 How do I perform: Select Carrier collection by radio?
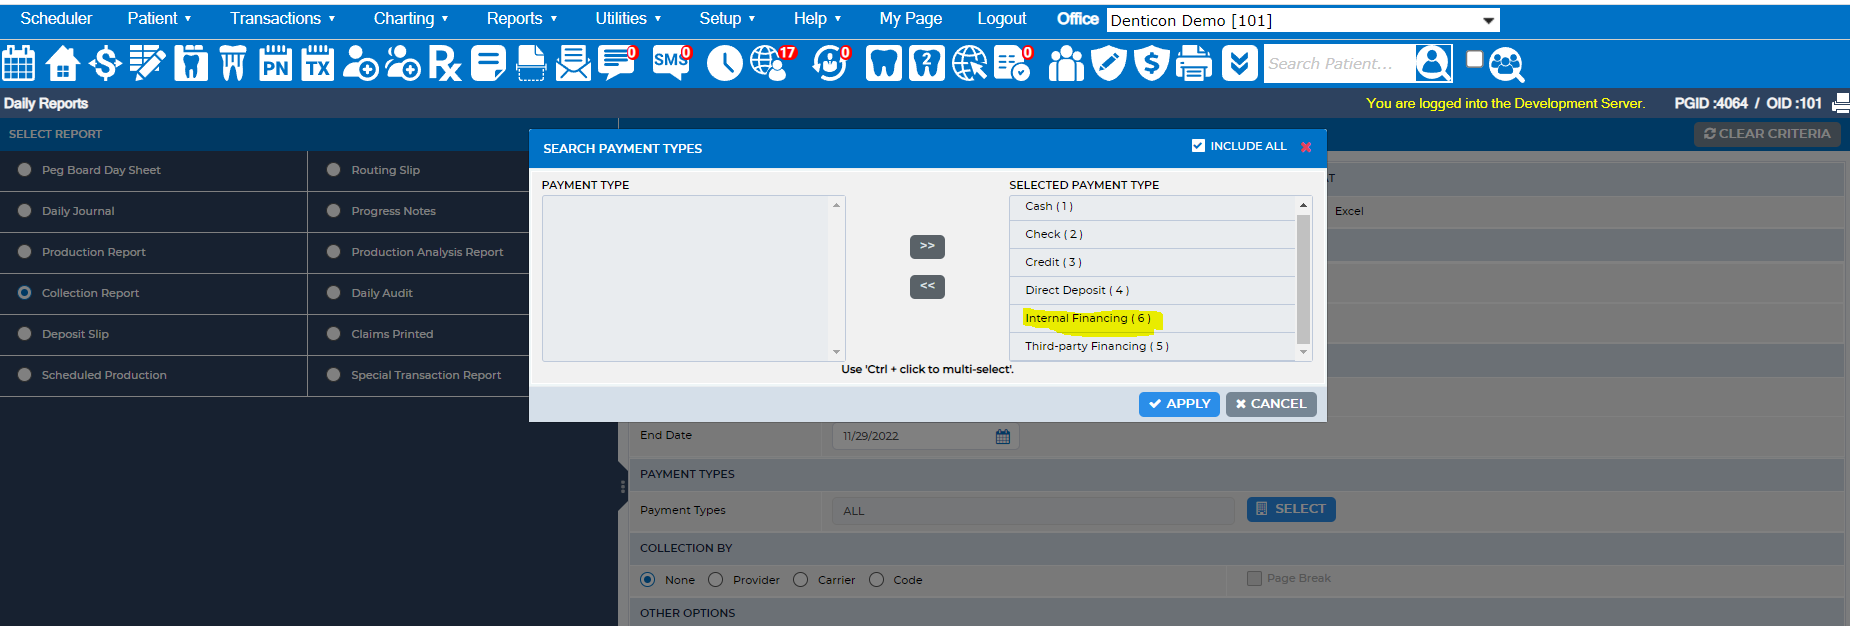800,580
